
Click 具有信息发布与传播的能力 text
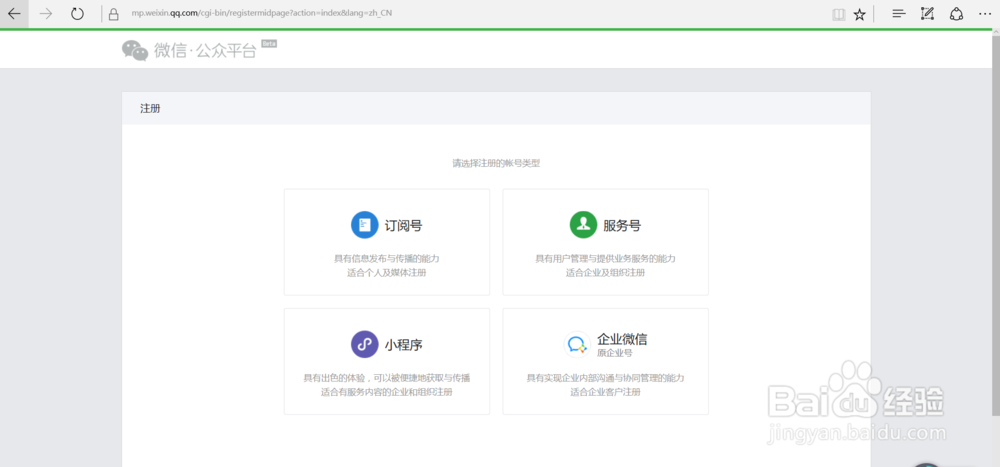pyautogui.click(x=386, y=259)
